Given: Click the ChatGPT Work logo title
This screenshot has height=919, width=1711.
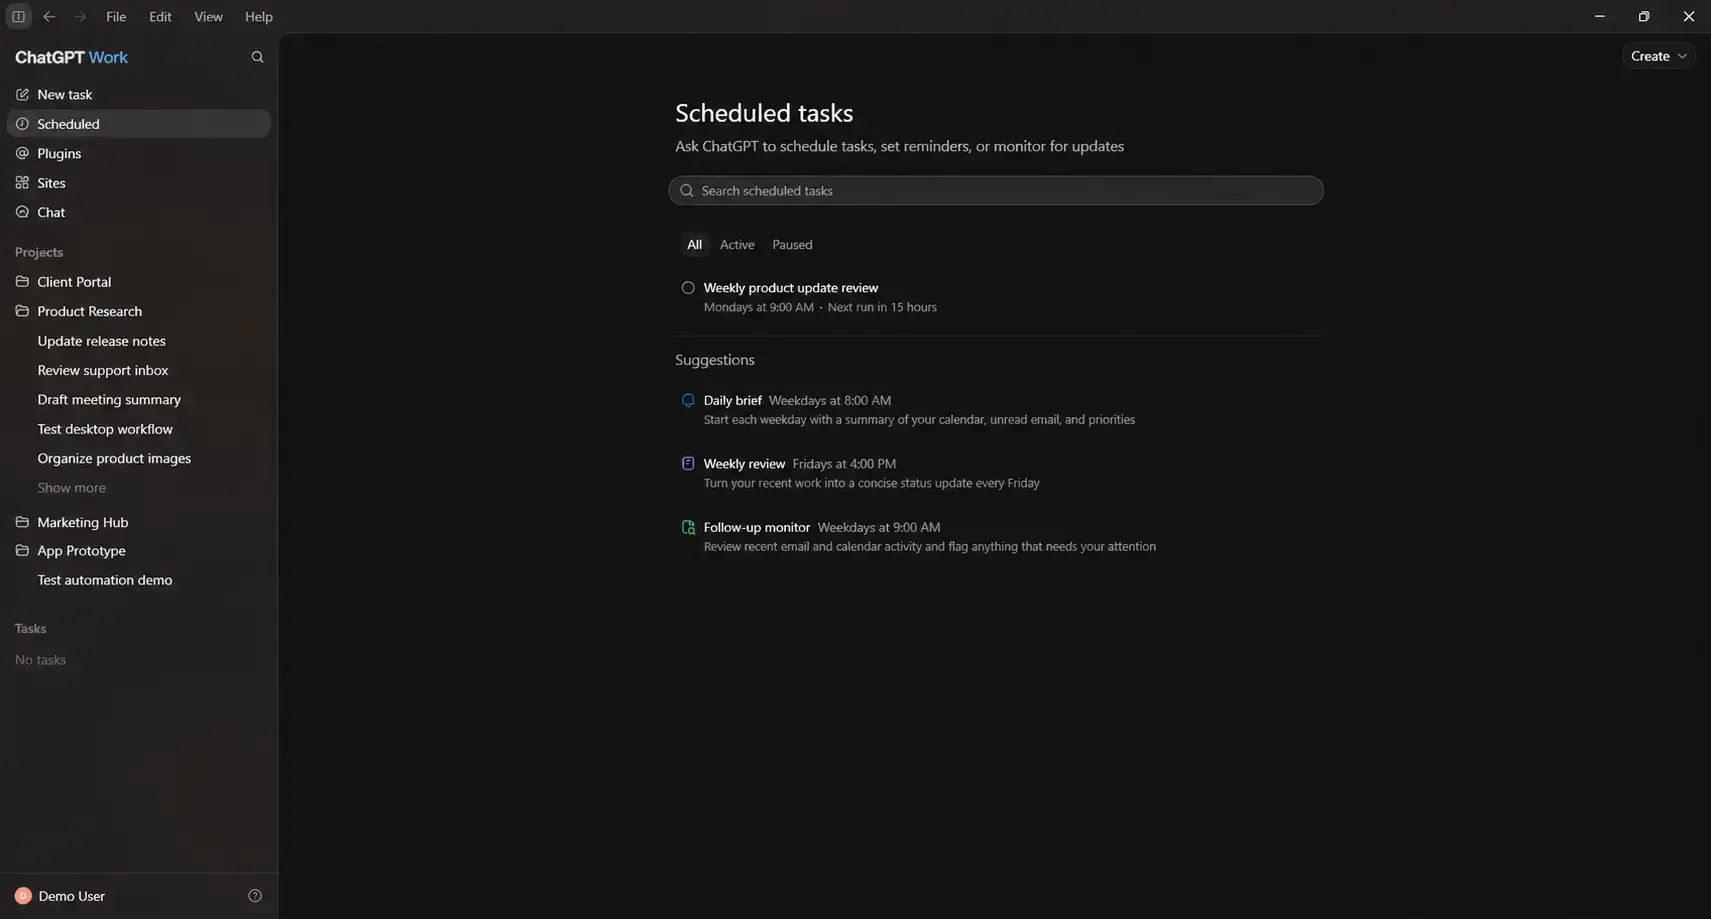Looking at the screenshot, I should tap(71, 57).
